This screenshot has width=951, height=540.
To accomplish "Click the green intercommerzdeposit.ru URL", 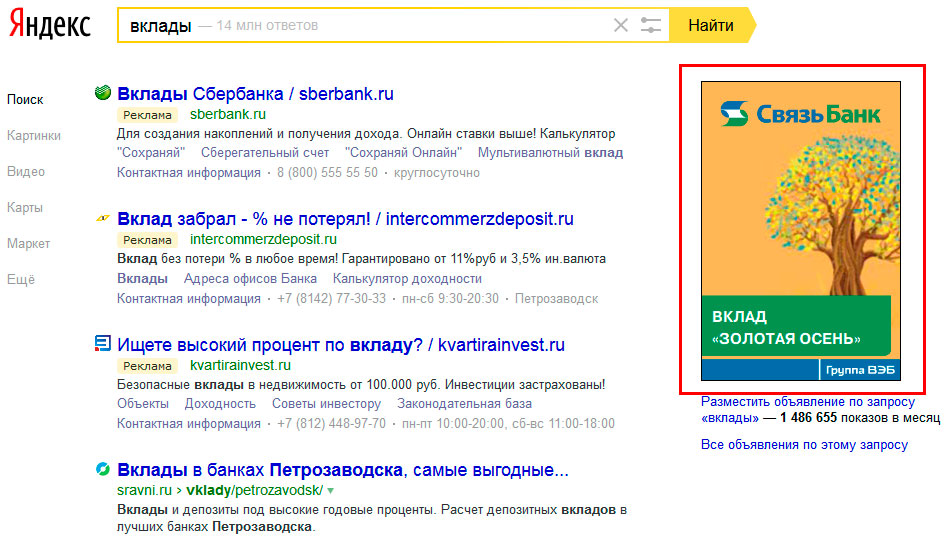I will coord(263,239).
